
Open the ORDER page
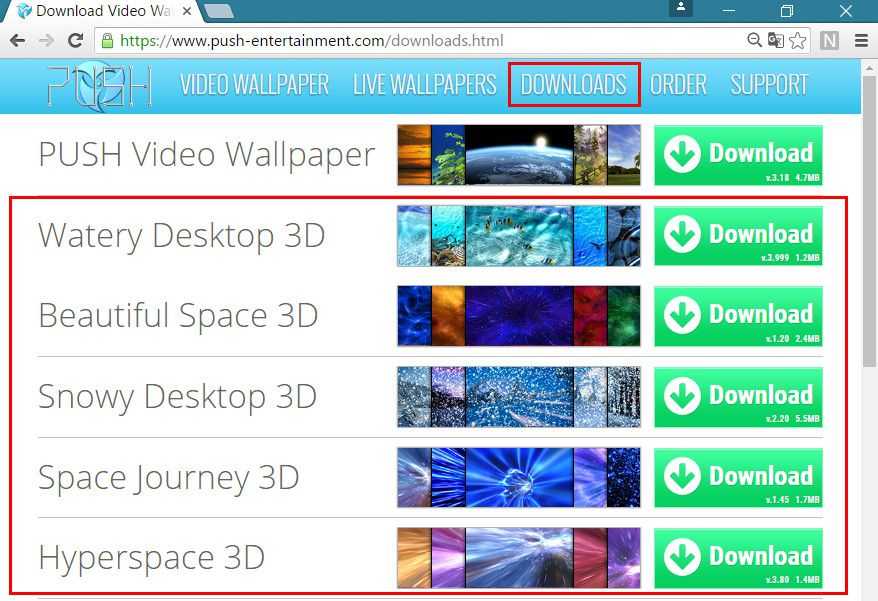[x=678, y=85]
